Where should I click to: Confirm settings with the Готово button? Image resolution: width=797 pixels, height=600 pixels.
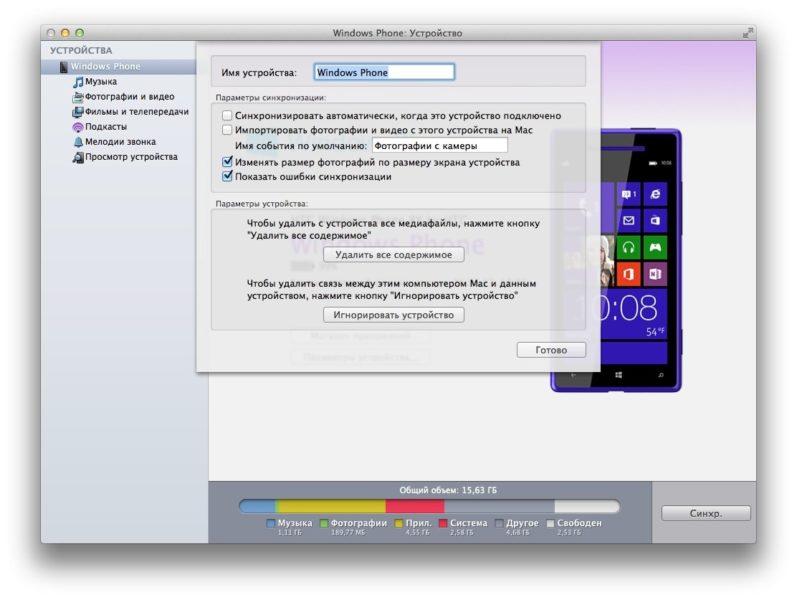[x=551, y=350]
